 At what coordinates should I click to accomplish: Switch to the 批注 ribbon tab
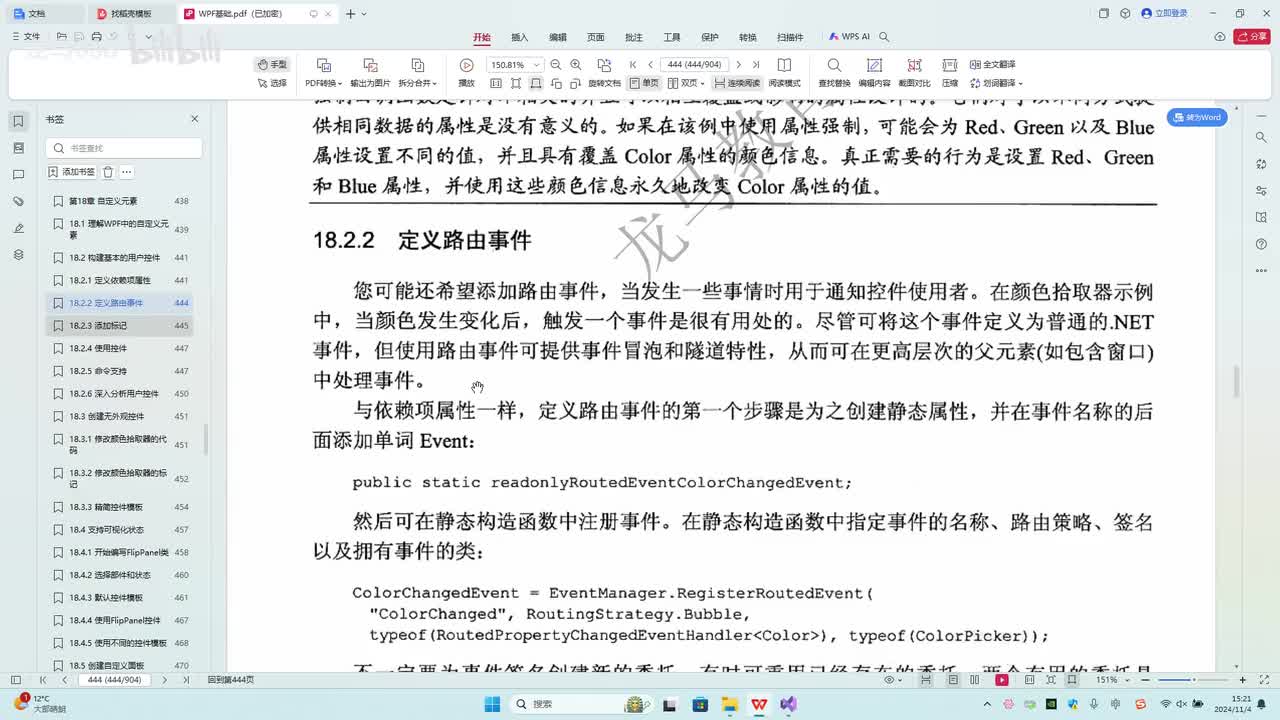(x=633, y=37)
